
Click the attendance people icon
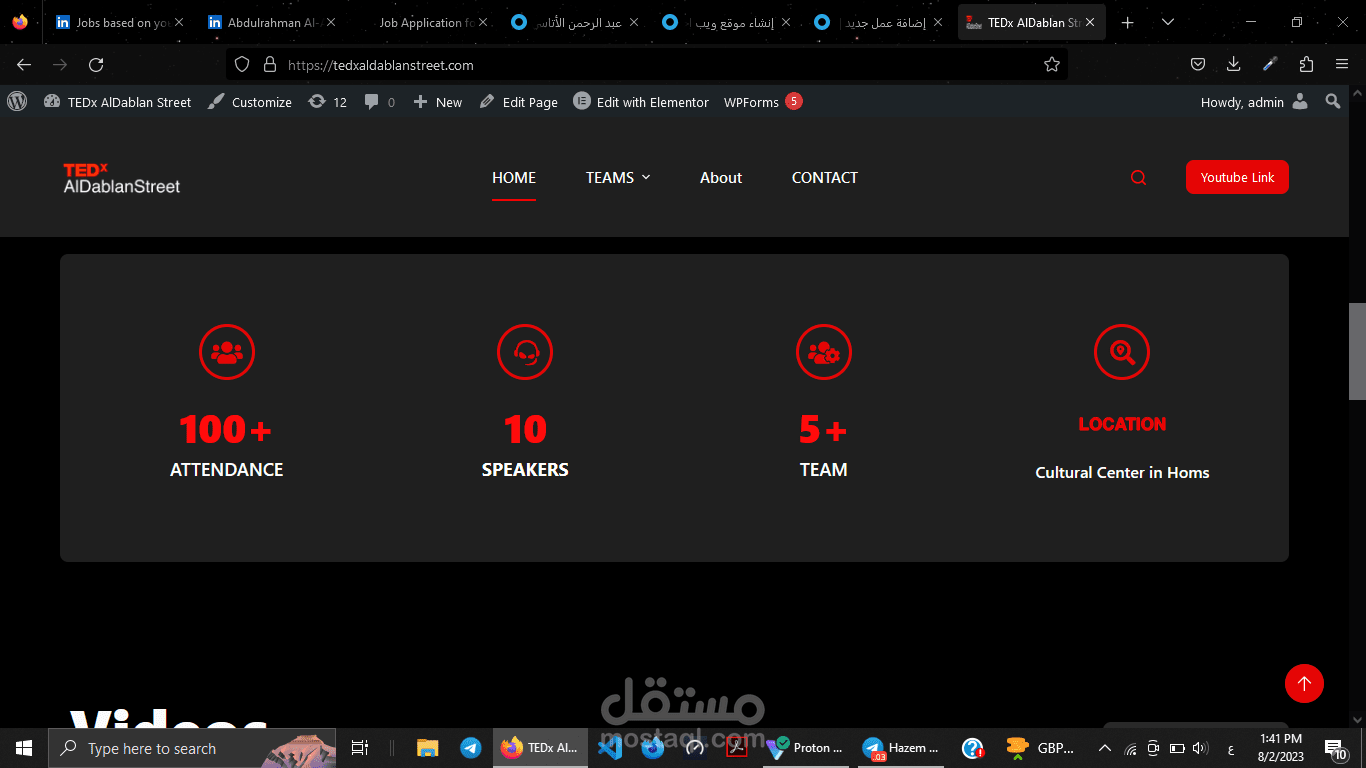pyautogui.click(x=227, y=352)
